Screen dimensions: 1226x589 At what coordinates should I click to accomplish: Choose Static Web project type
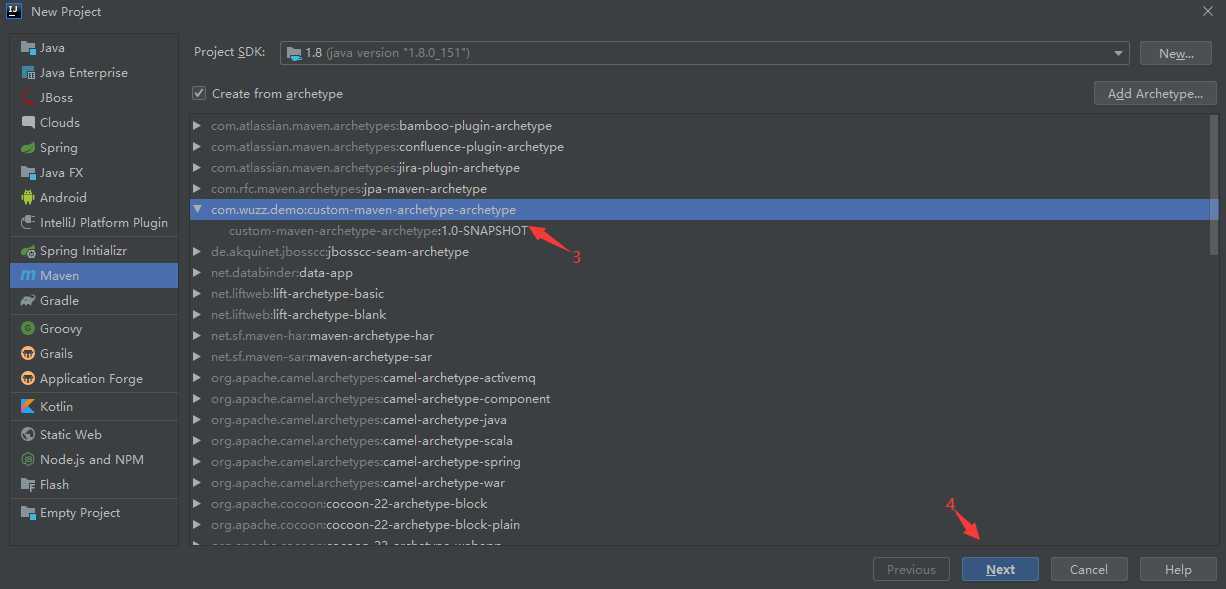94,435
